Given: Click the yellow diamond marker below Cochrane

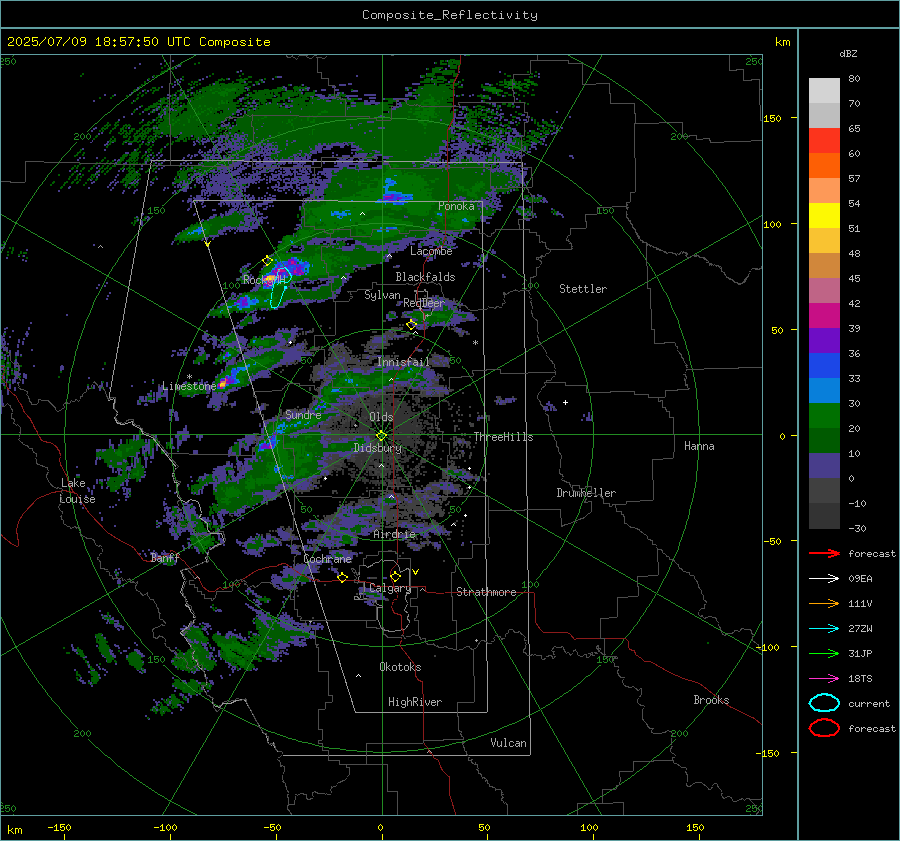Looking at the screenshot, I should 343,577.
